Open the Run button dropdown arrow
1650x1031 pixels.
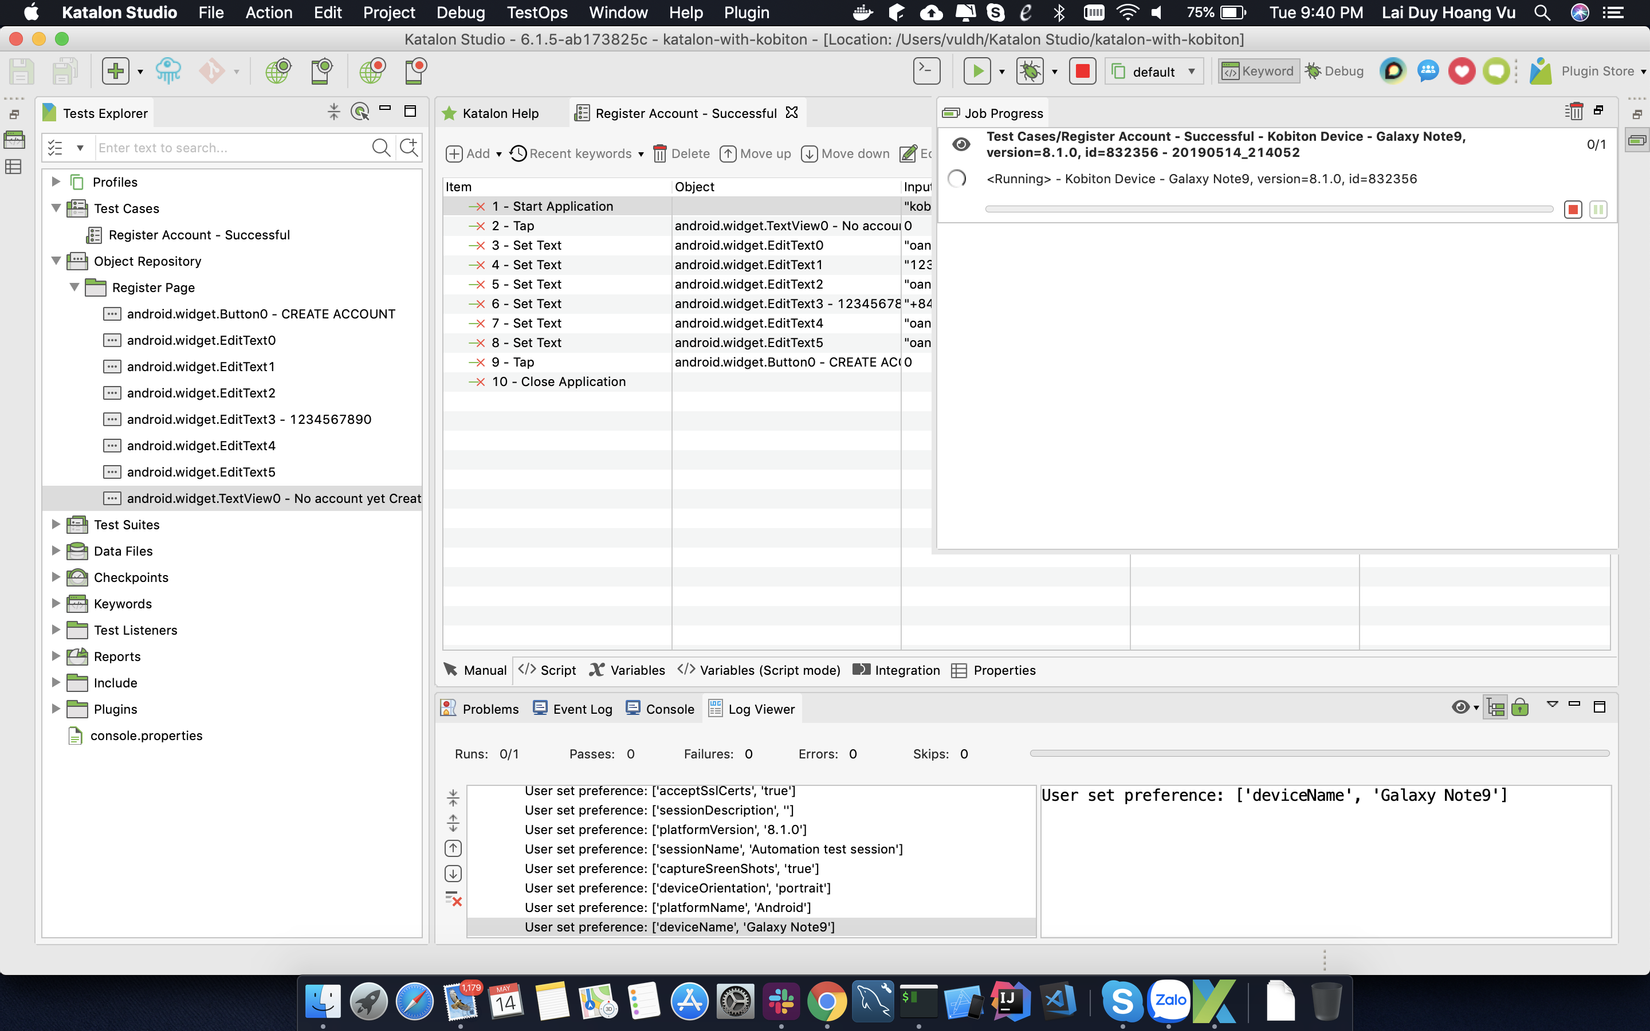[1002, 72]
